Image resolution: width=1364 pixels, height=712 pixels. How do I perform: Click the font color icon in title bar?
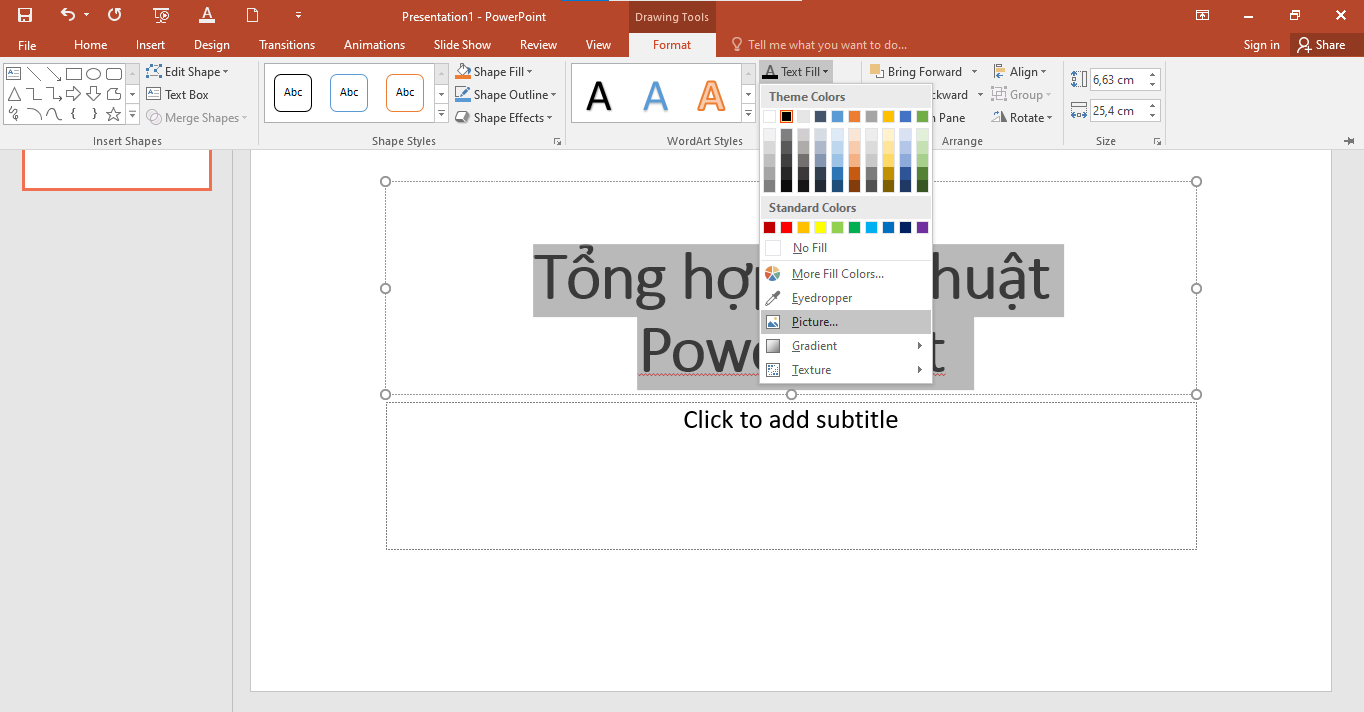(207, 15)
